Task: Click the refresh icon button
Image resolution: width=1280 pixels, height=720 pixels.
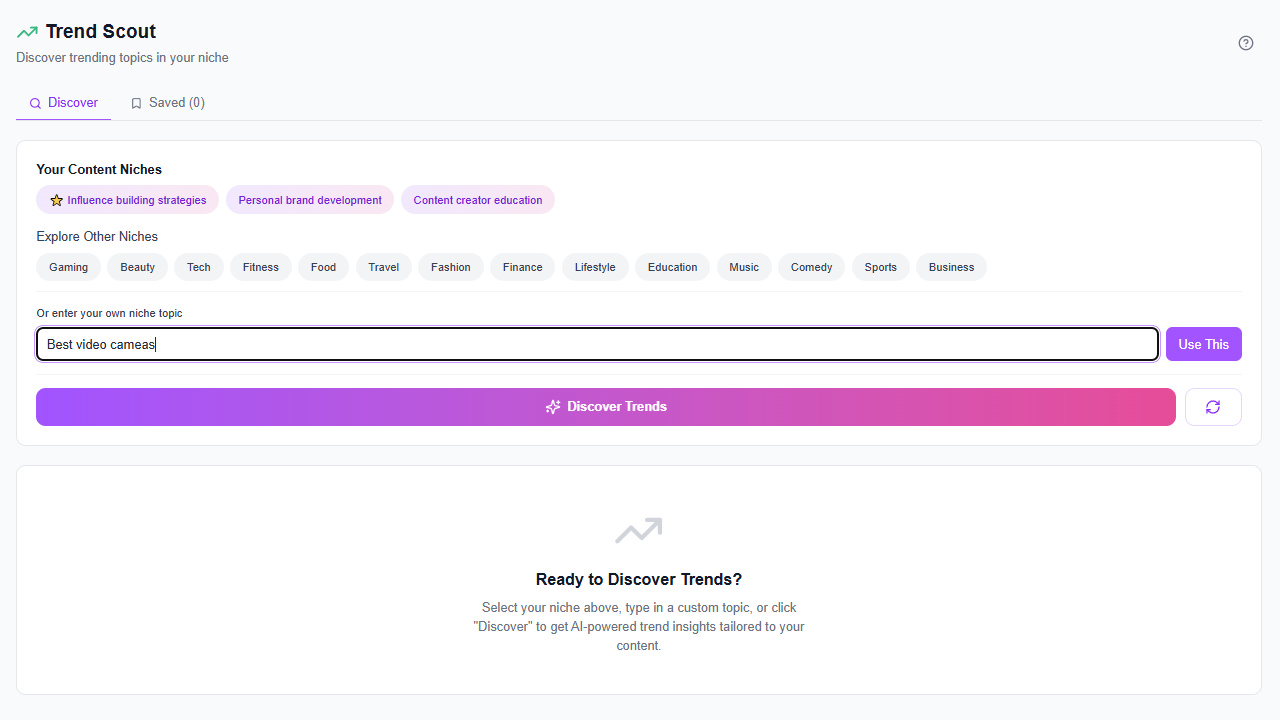Action: click(1213, 407)
